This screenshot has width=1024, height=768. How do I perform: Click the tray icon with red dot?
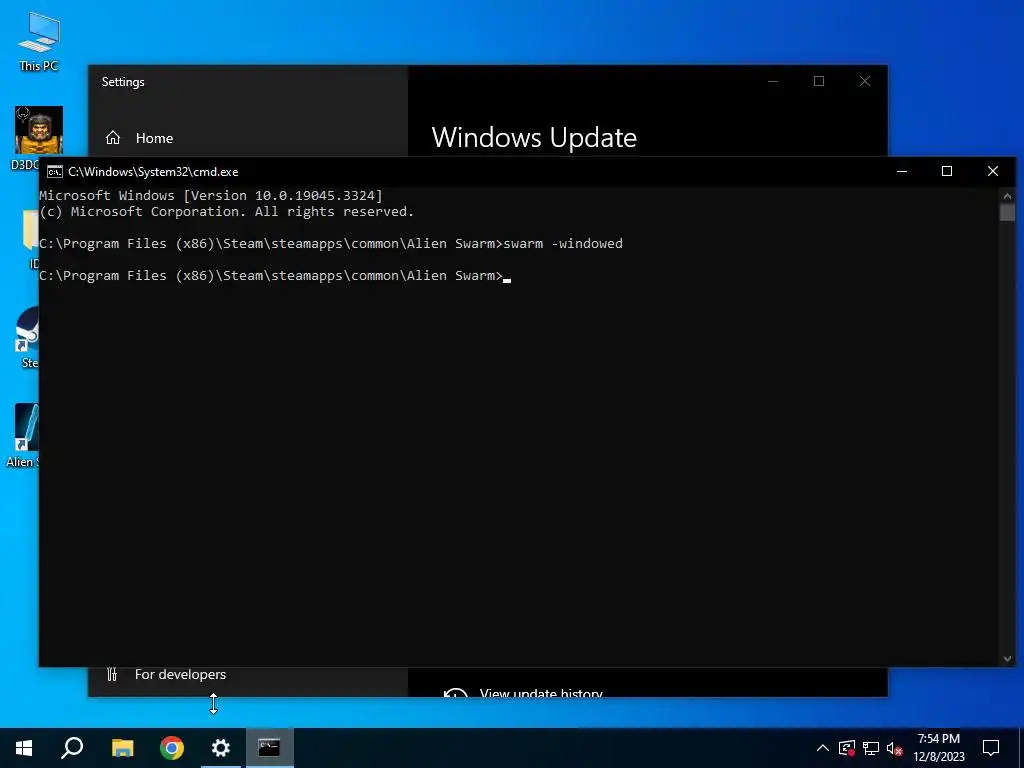(x=847, y=748)
